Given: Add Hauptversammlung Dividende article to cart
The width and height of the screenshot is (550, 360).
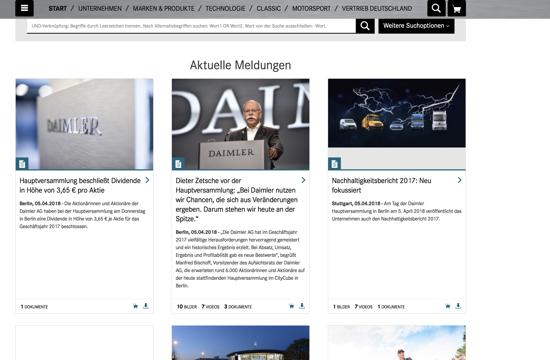Looking at the screenshot, I should pyautogui.click(x=135, y=306).
